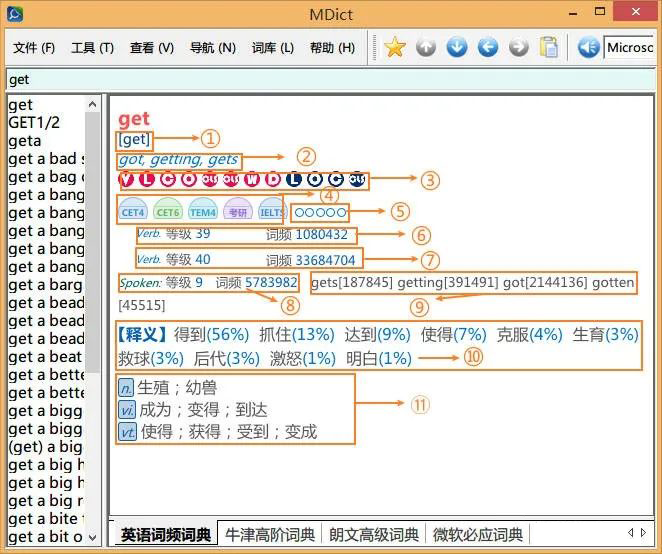The image size is (662, 554).
Task: Go back with the blue left arrow
Action: [488, 47]
